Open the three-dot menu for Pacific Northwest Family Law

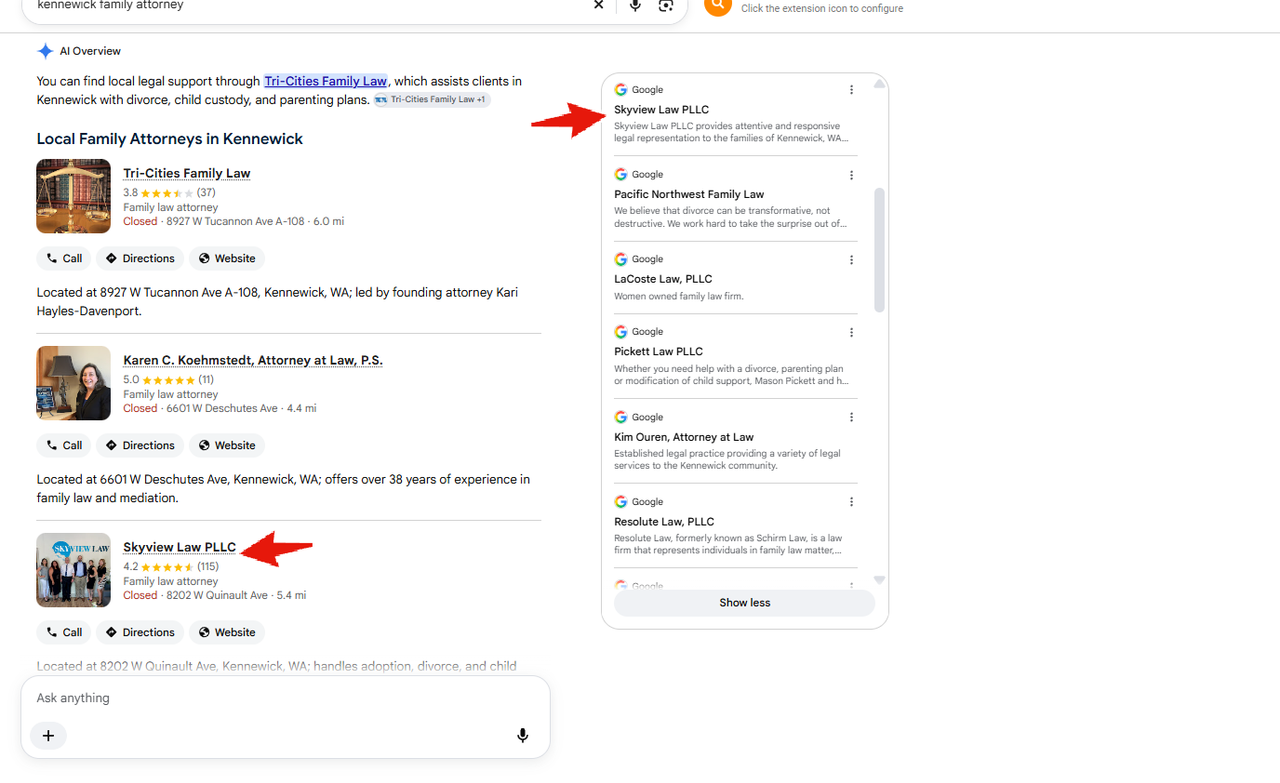(x=851, y=175)
